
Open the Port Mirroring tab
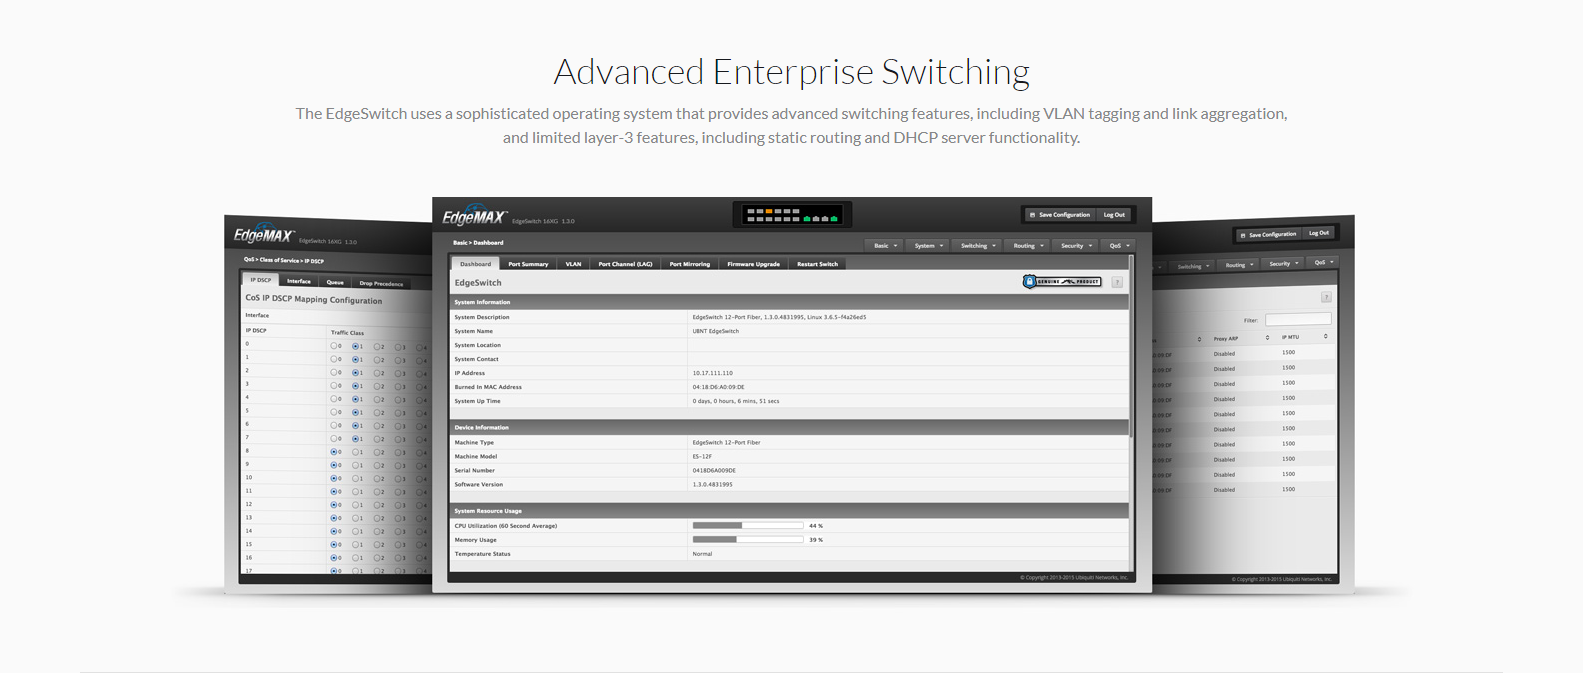tap(690, 264)
